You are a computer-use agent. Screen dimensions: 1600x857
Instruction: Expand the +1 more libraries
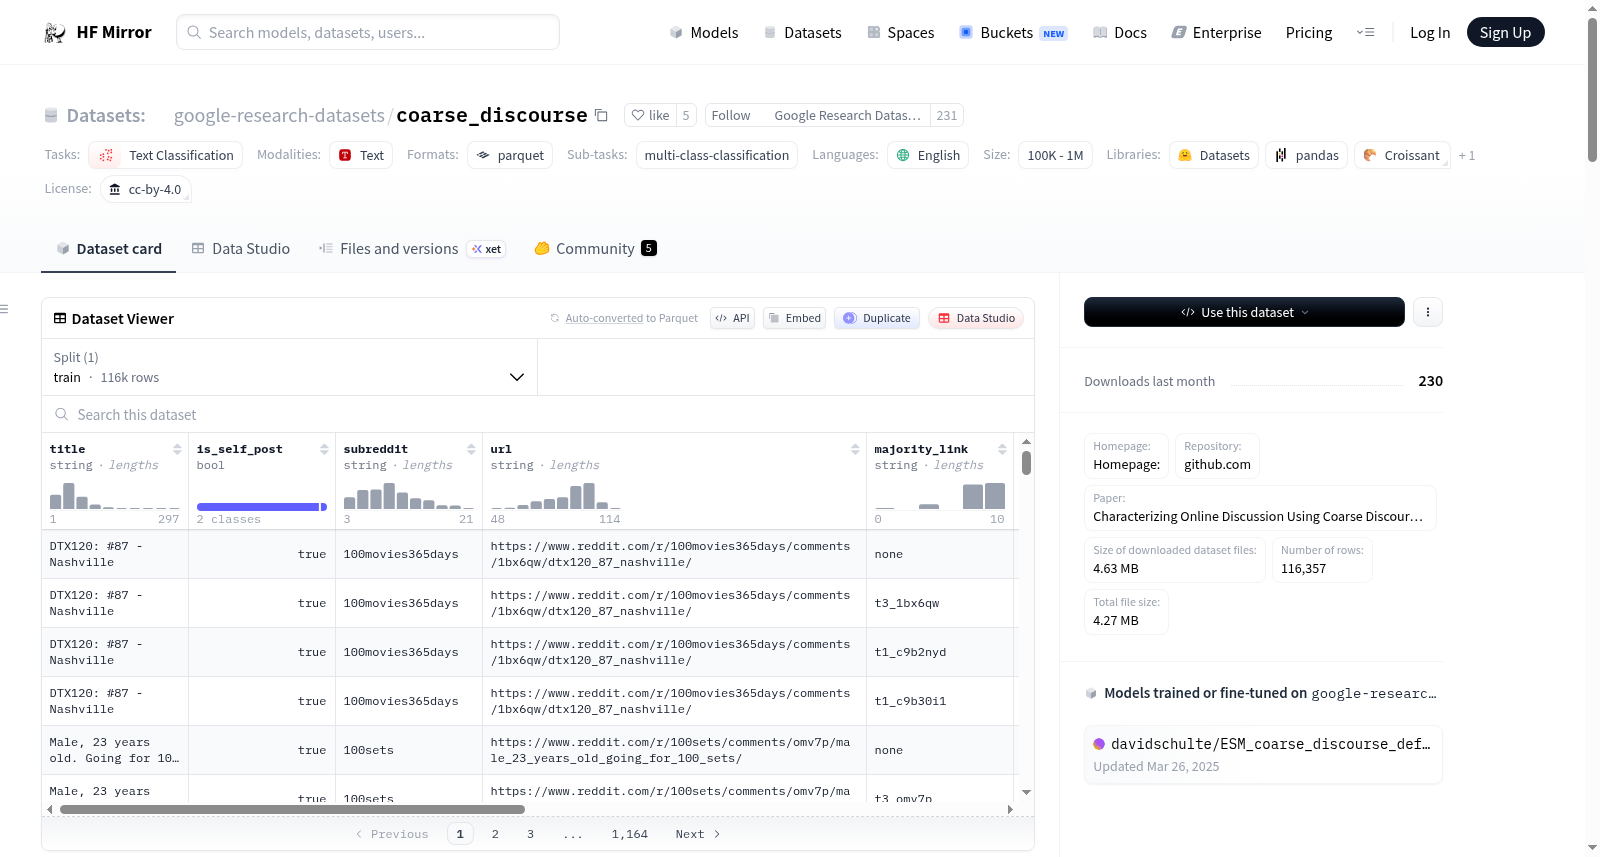[1467, 156]
